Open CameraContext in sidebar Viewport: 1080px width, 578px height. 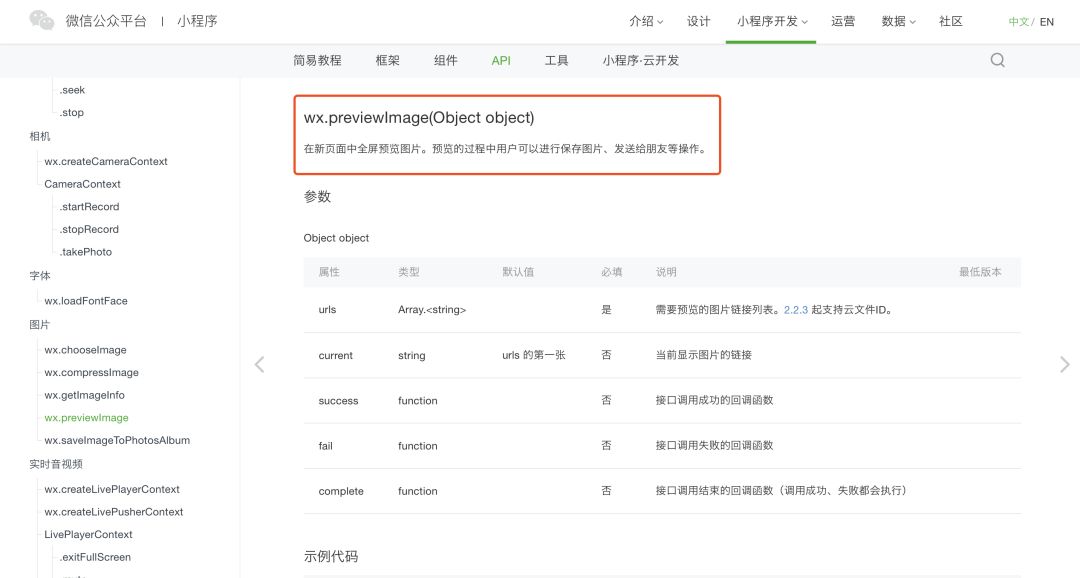tap(83, 184)
